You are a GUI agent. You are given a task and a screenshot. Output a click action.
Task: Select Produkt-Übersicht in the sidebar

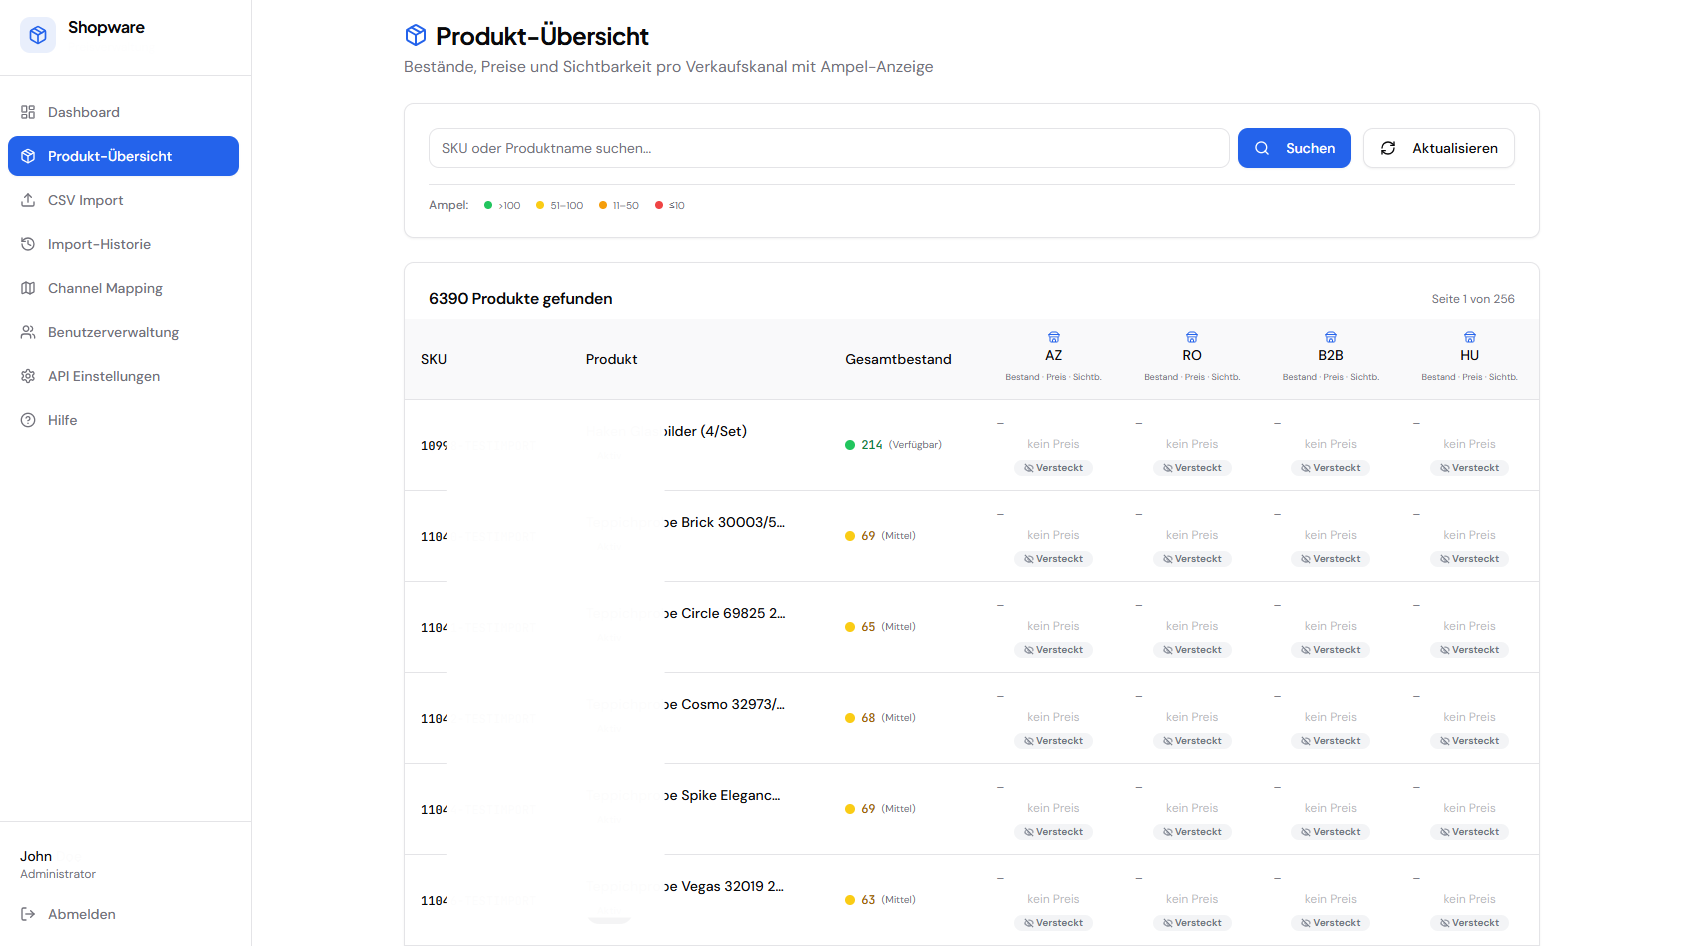123,156
